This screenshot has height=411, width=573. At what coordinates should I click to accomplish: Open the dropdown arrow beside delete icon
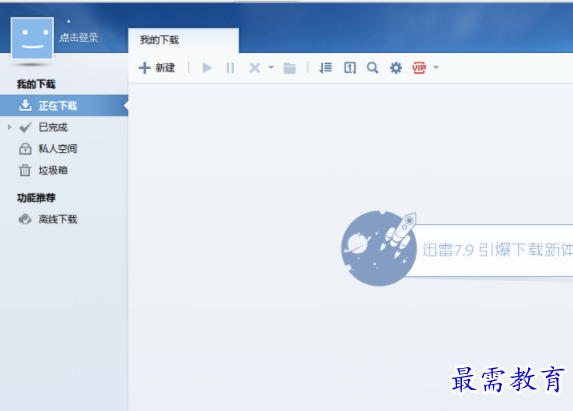coord(271,67)
